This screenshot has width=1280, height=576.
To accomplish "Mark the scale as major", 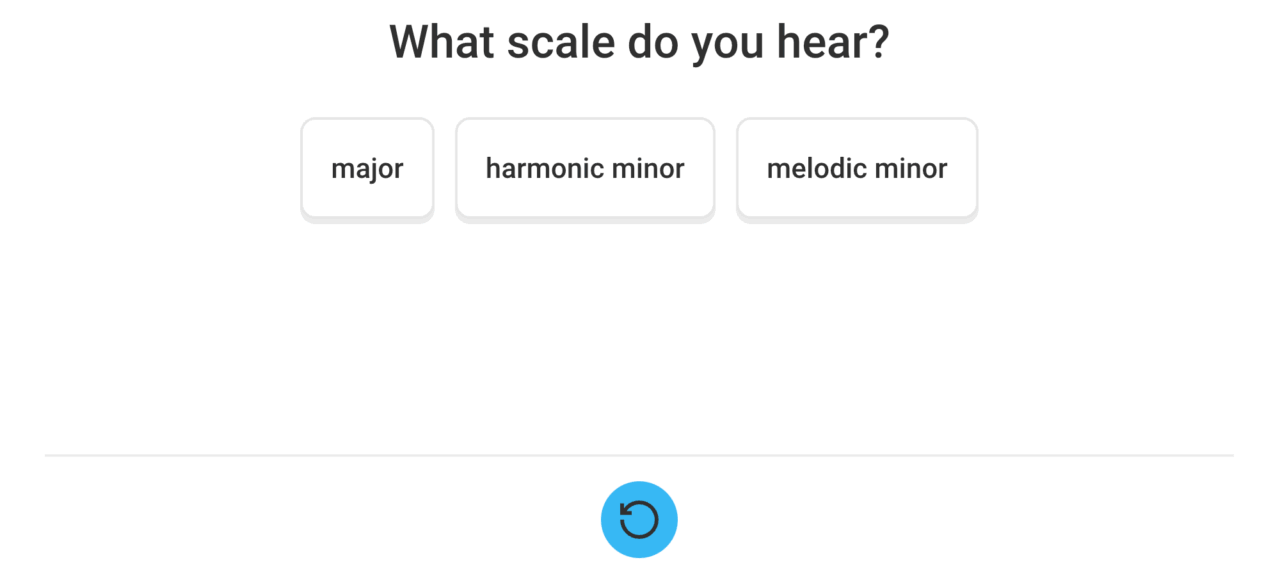I will tap(367, 168).
